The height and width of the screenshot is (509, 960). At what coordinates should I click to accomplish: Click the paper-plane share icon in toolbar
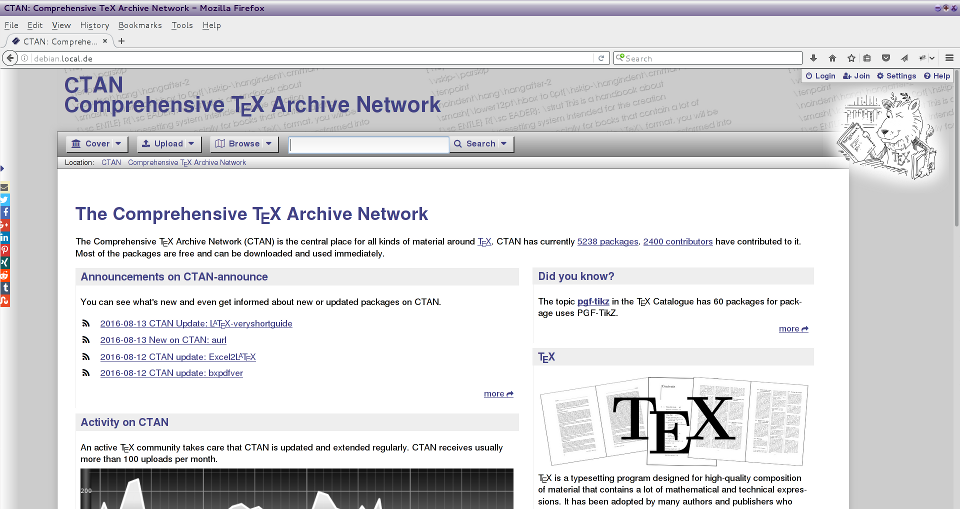(x=904, y=58)
